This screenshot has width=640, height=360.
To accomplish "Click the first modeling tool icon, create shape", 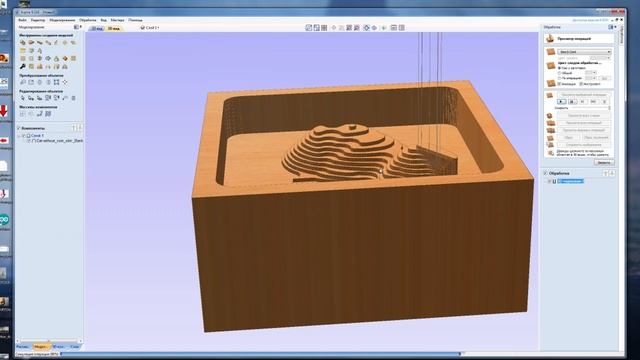I will 23,42.
